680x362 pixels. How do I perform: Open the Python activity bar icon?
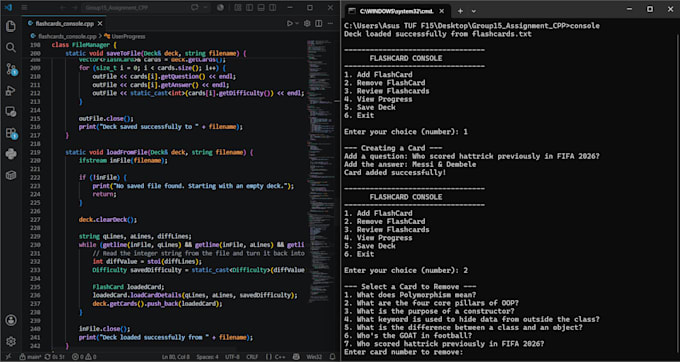click(x=11, y=154)
